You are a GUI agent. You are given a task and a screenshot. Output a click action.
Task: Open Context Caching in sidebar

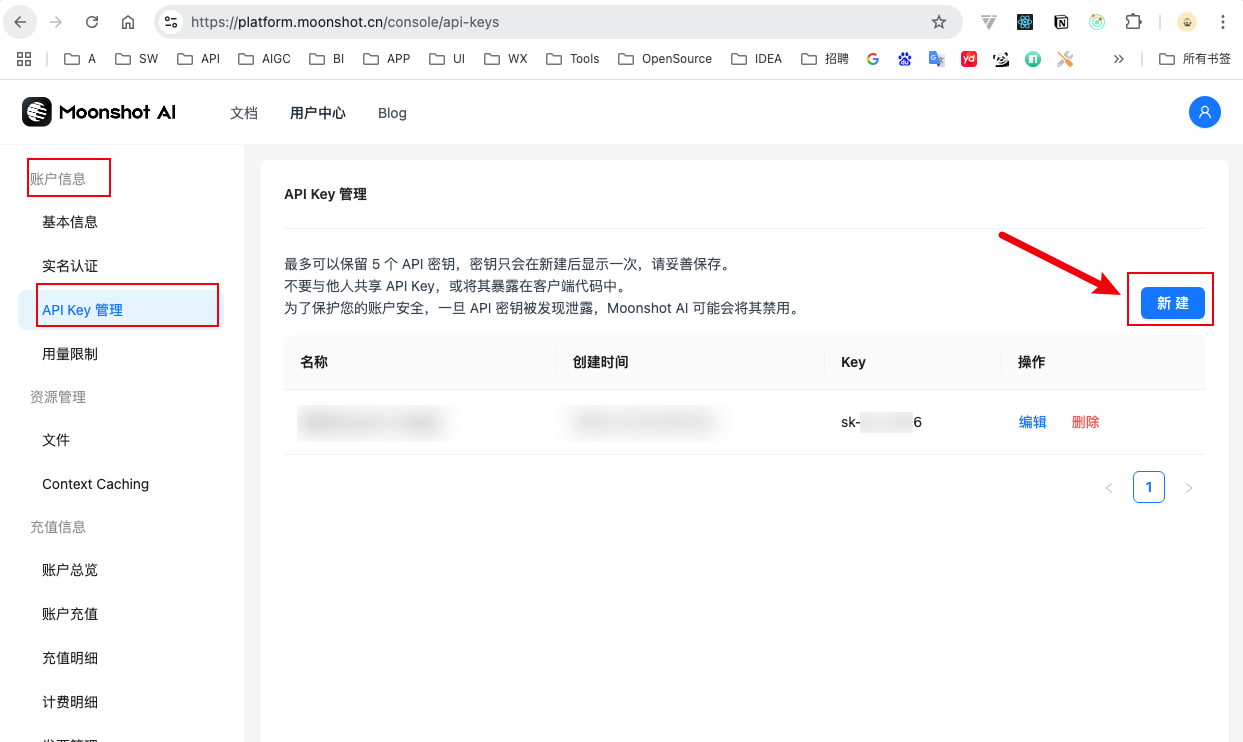[x=95, y=484]
